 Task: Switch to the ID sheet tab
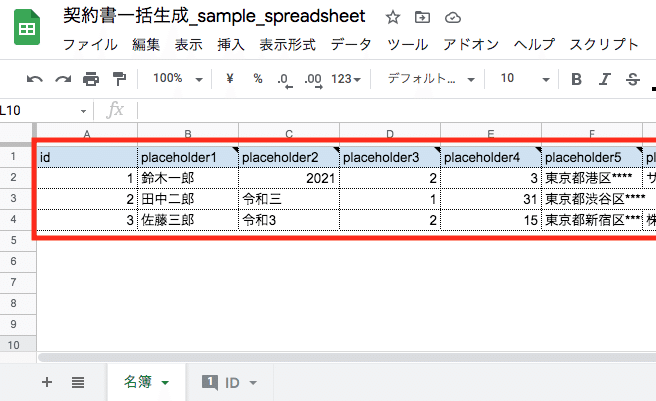click(232, 383)
